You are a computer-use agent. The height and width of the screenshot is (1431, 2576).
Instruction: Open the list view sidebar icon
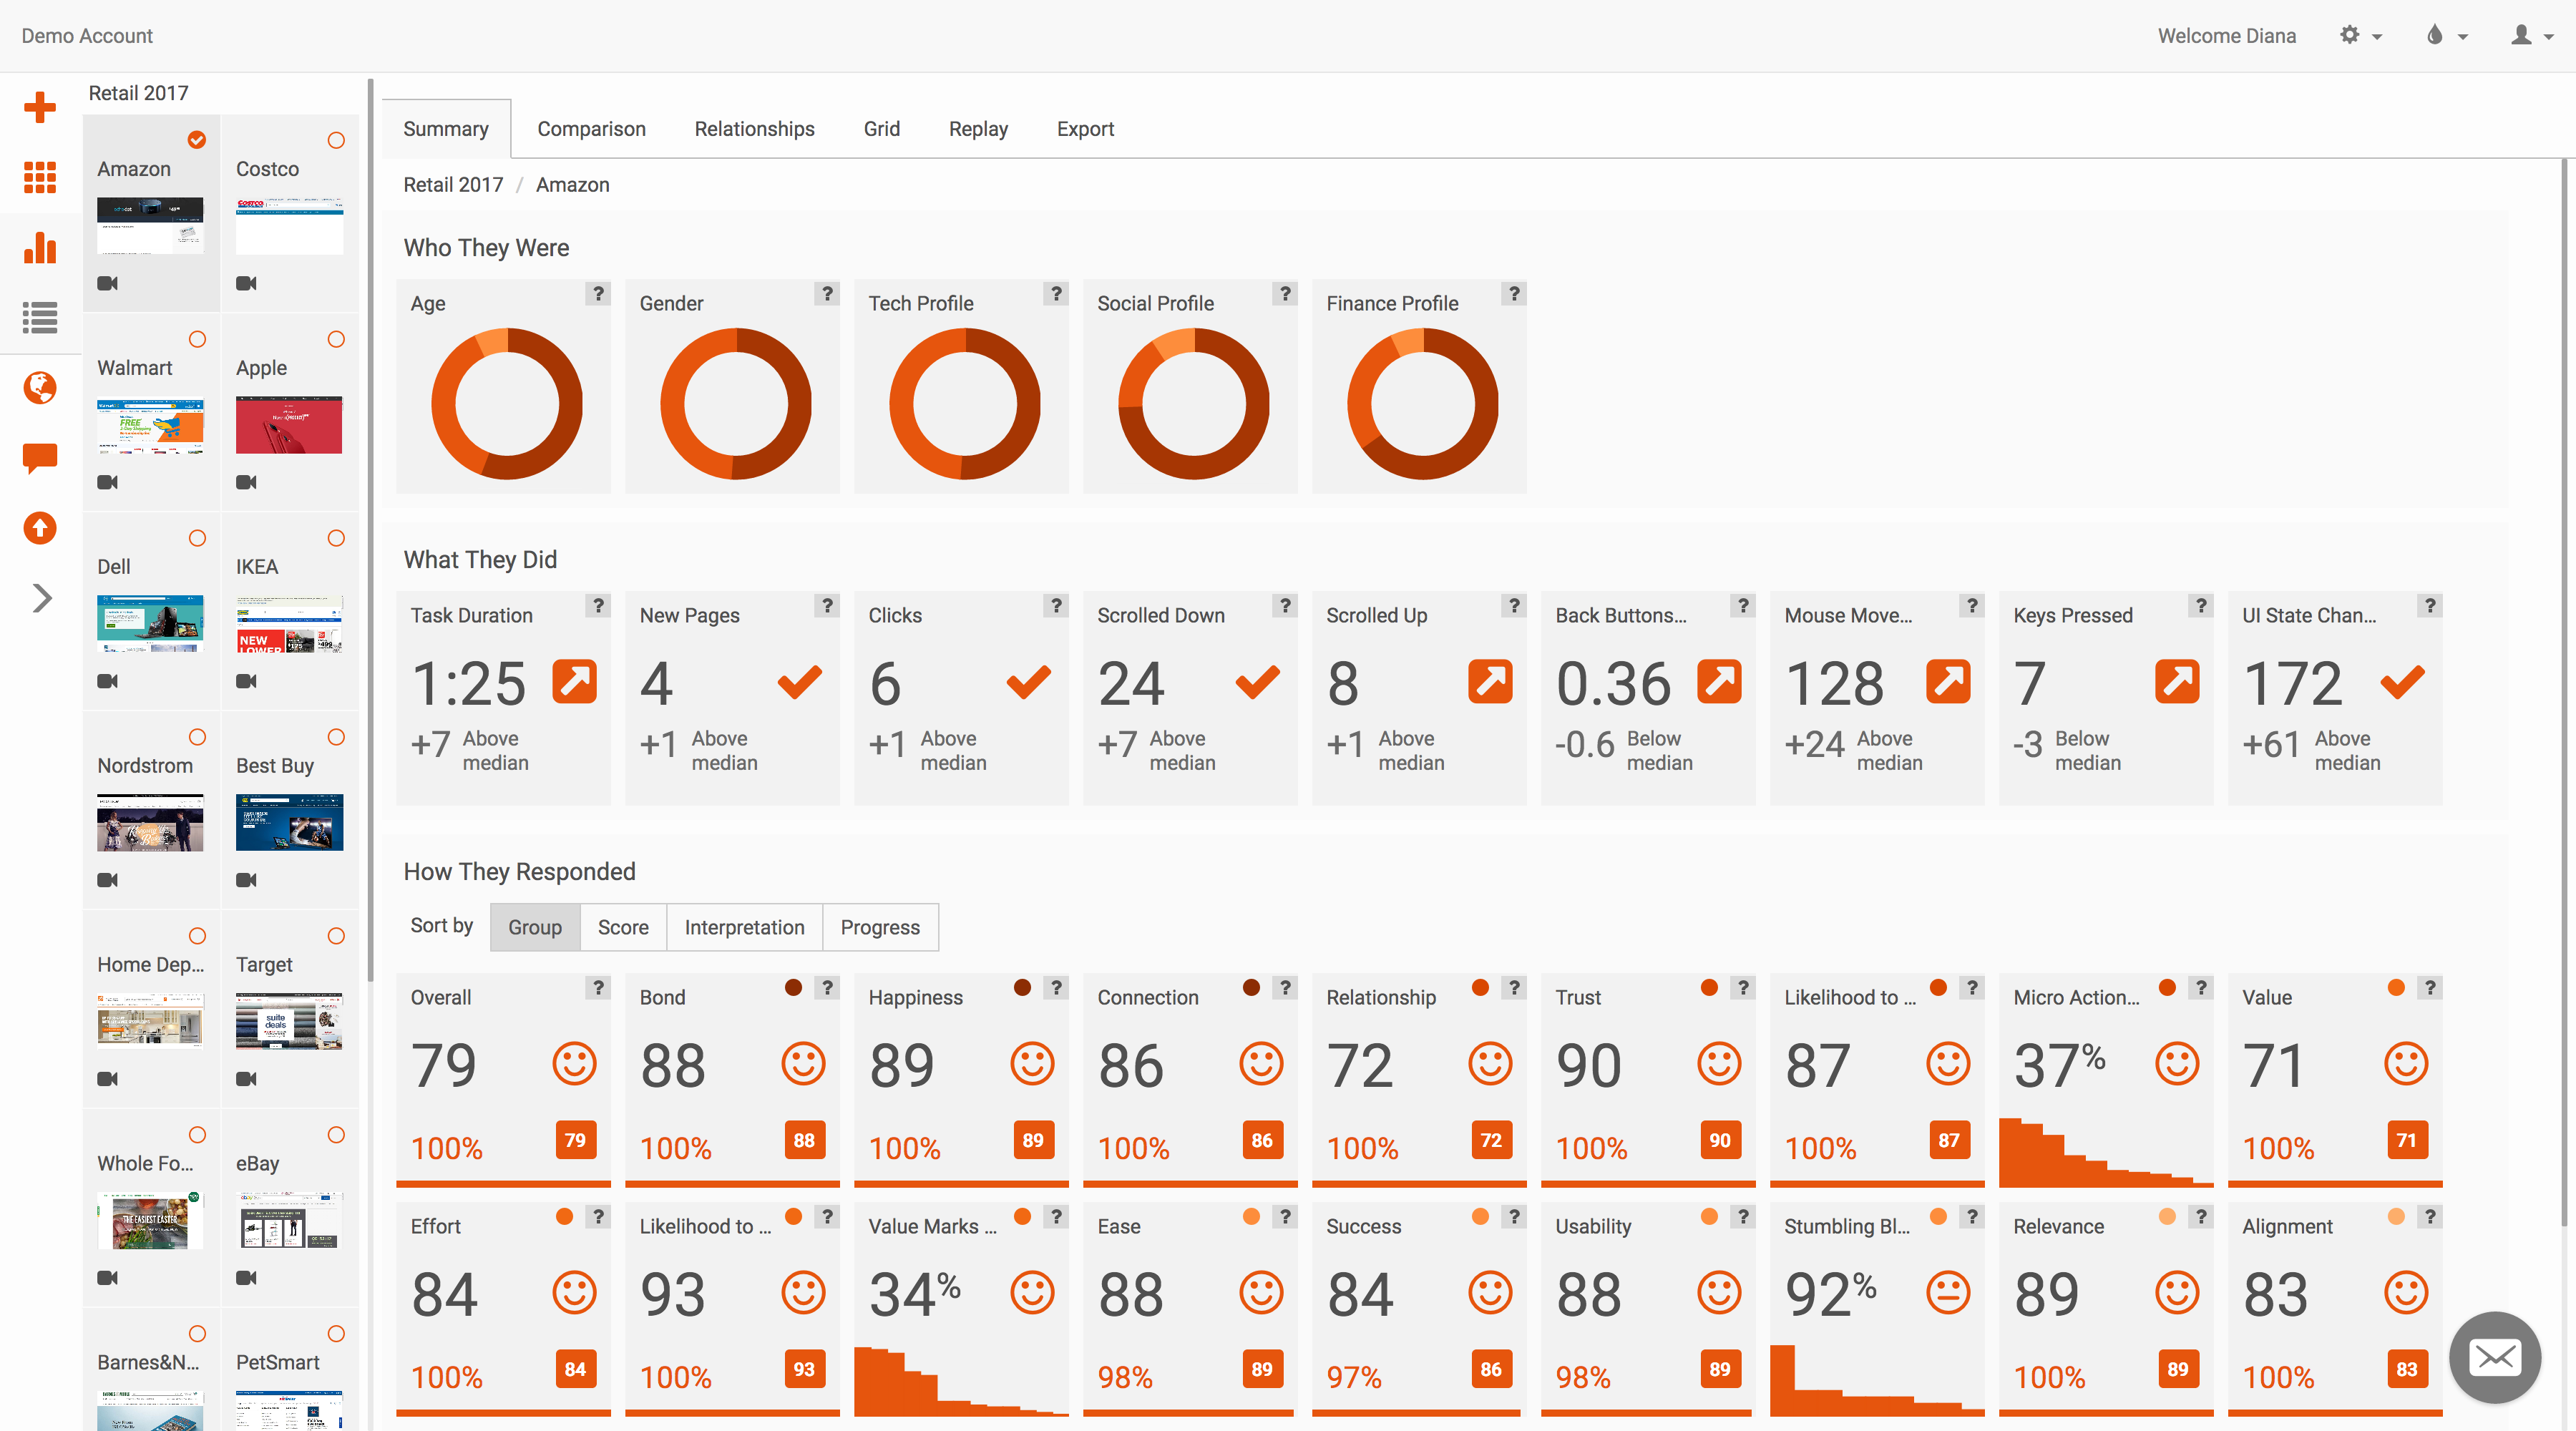pyautogui.click(x=40, y=318)
